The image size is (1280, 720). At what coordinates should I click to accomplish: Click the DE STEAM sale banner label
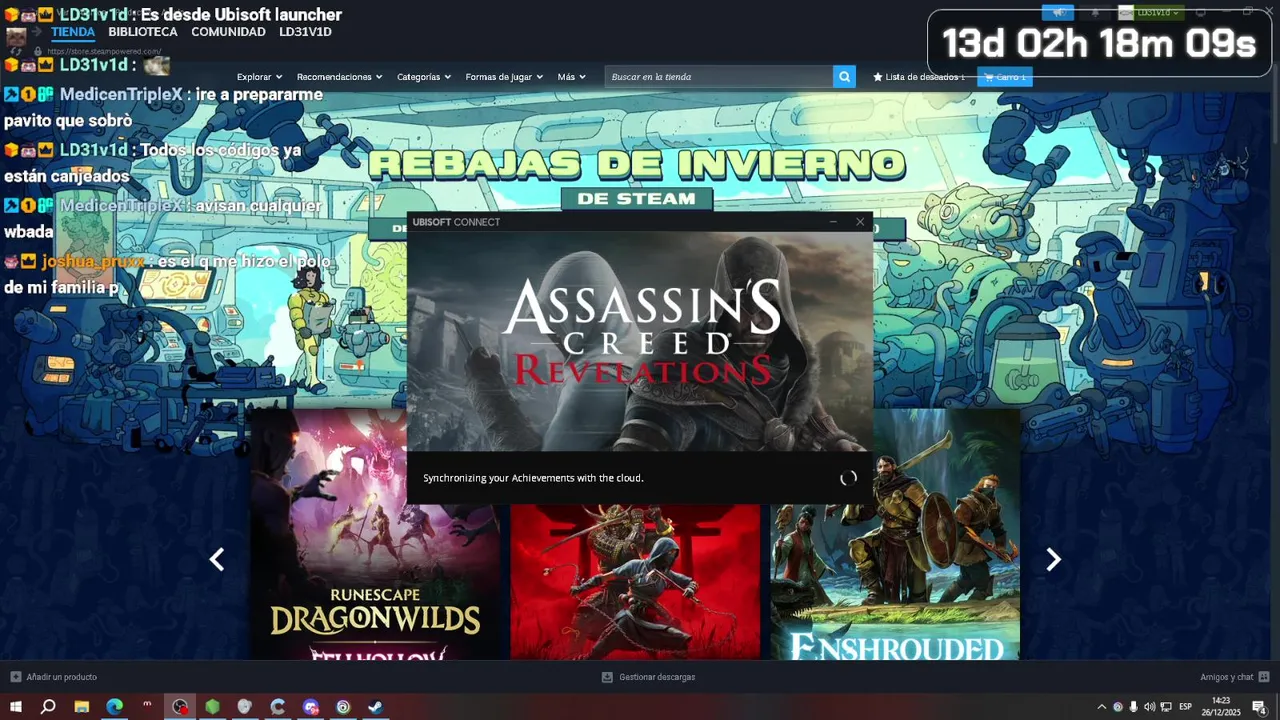click(637, 199)
